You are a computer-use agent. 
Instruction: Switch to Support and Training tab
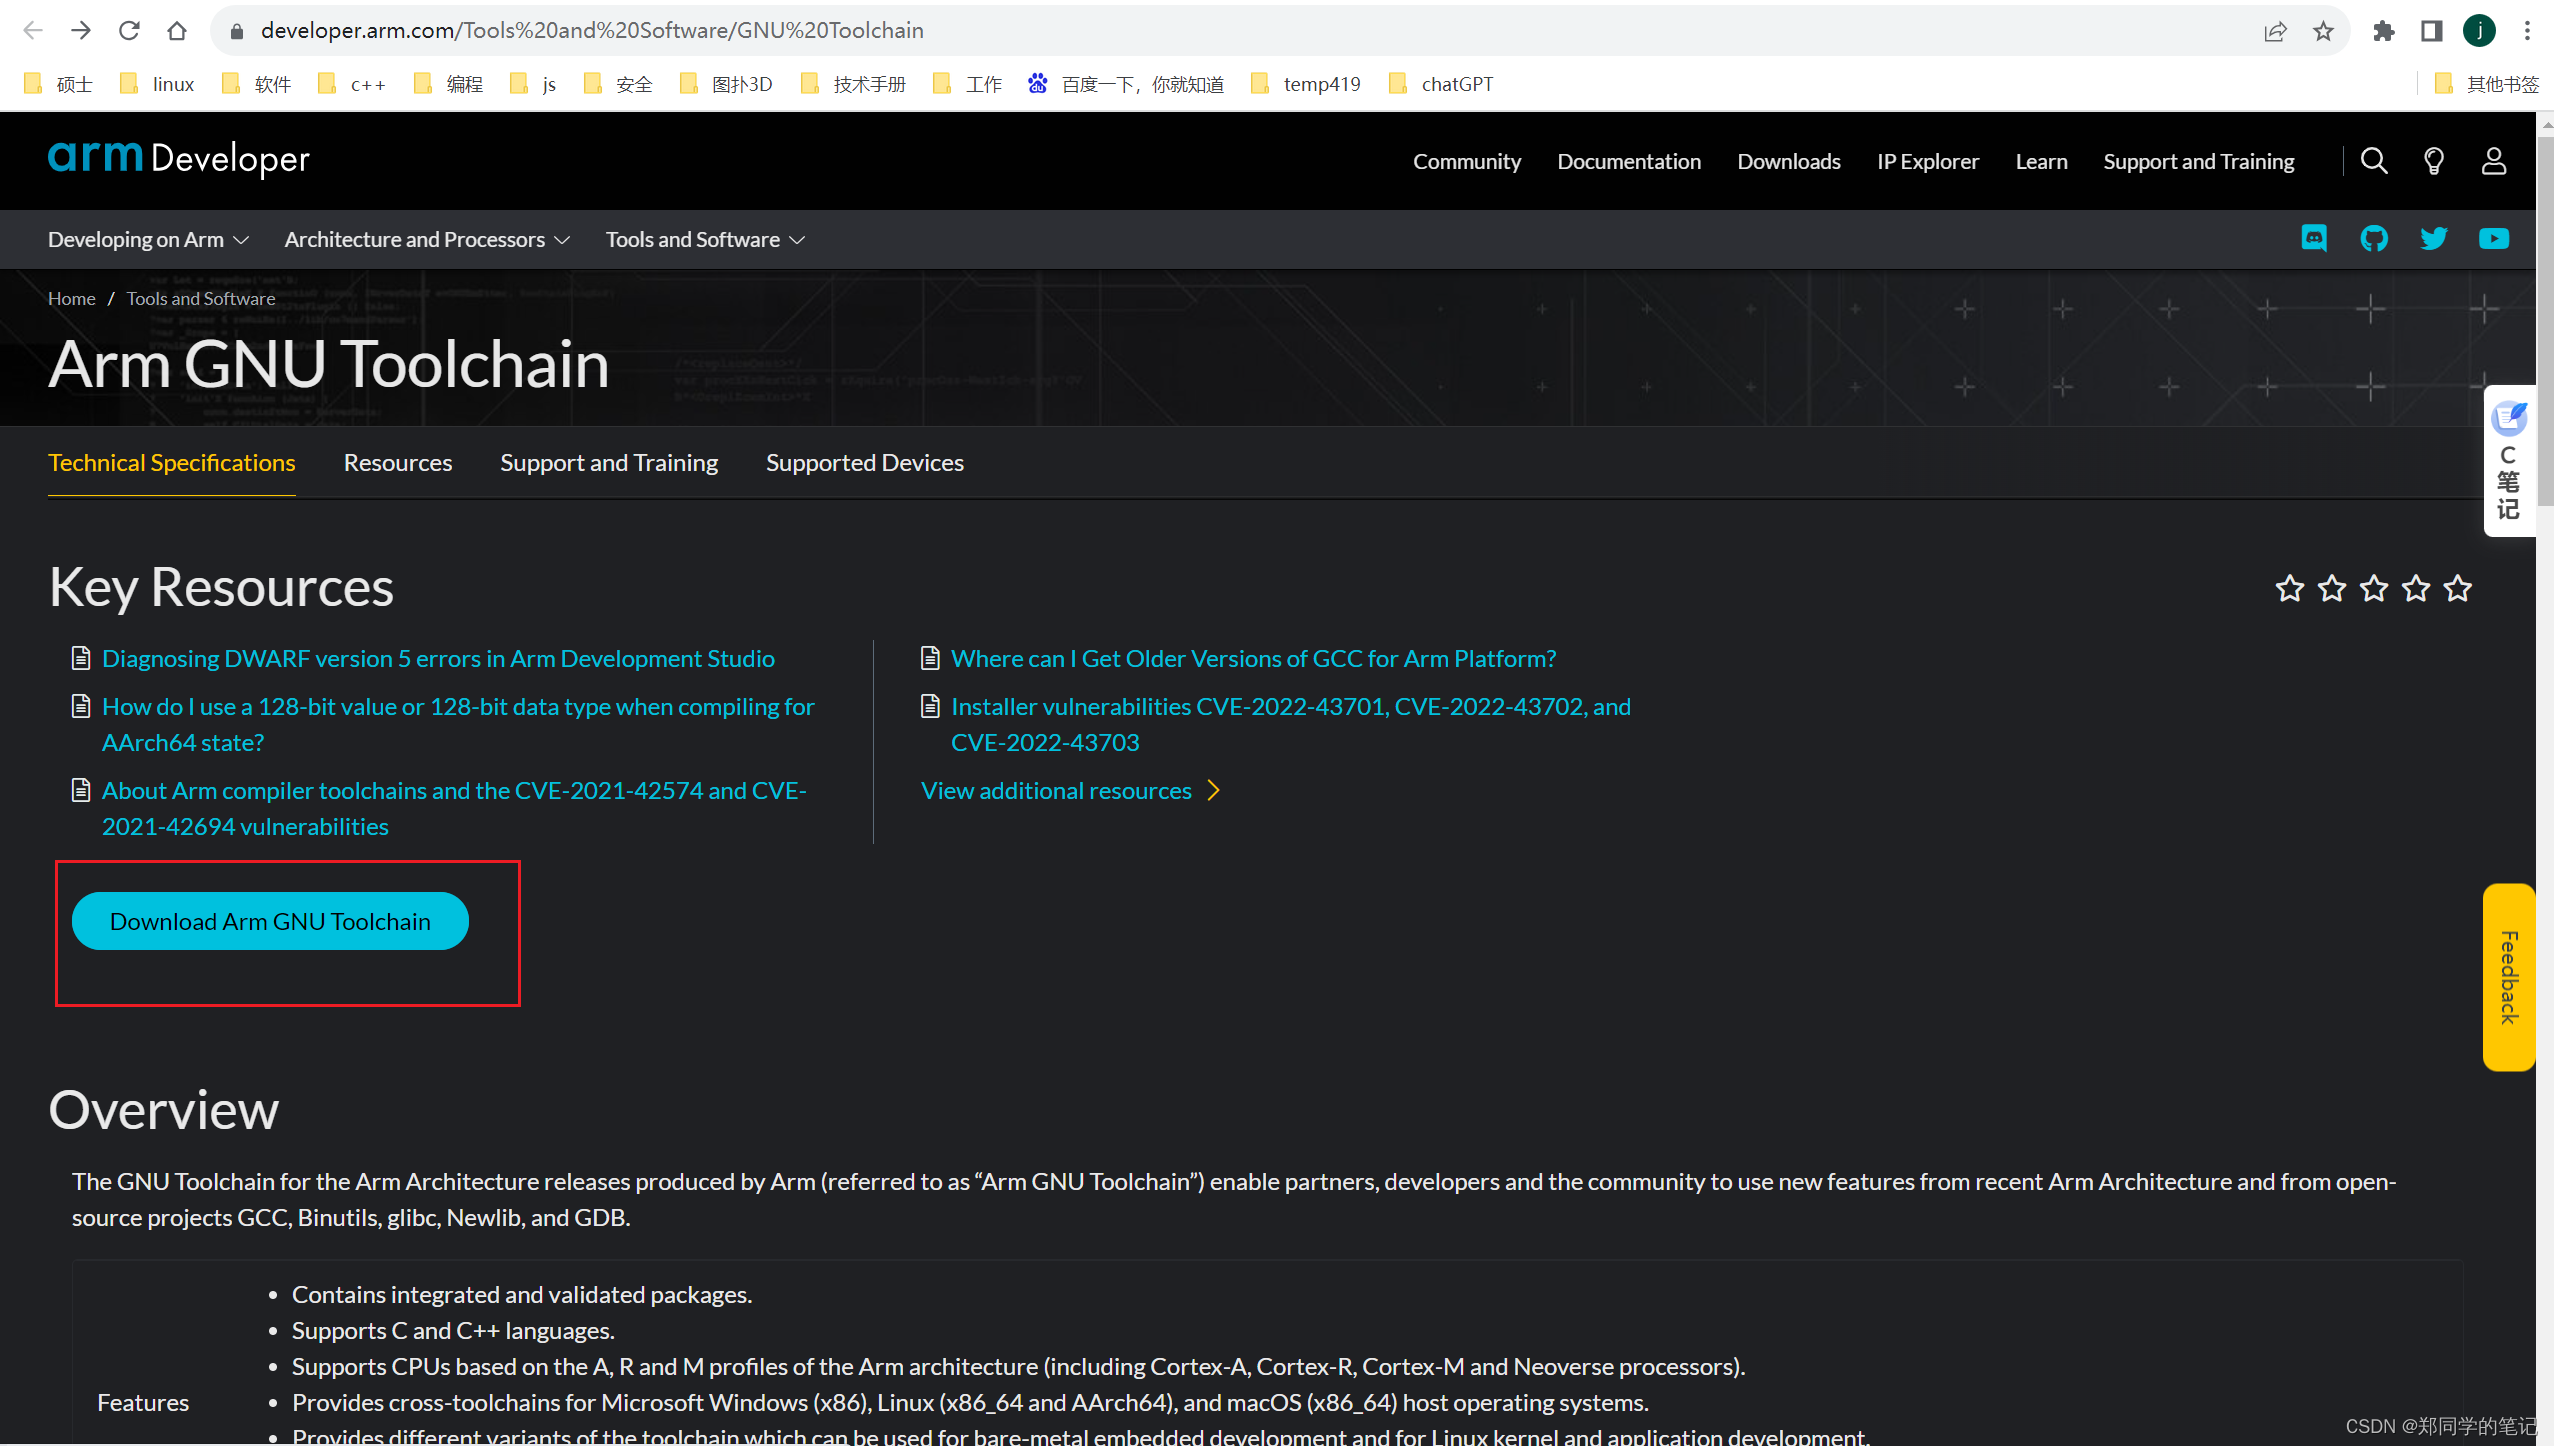609,463
